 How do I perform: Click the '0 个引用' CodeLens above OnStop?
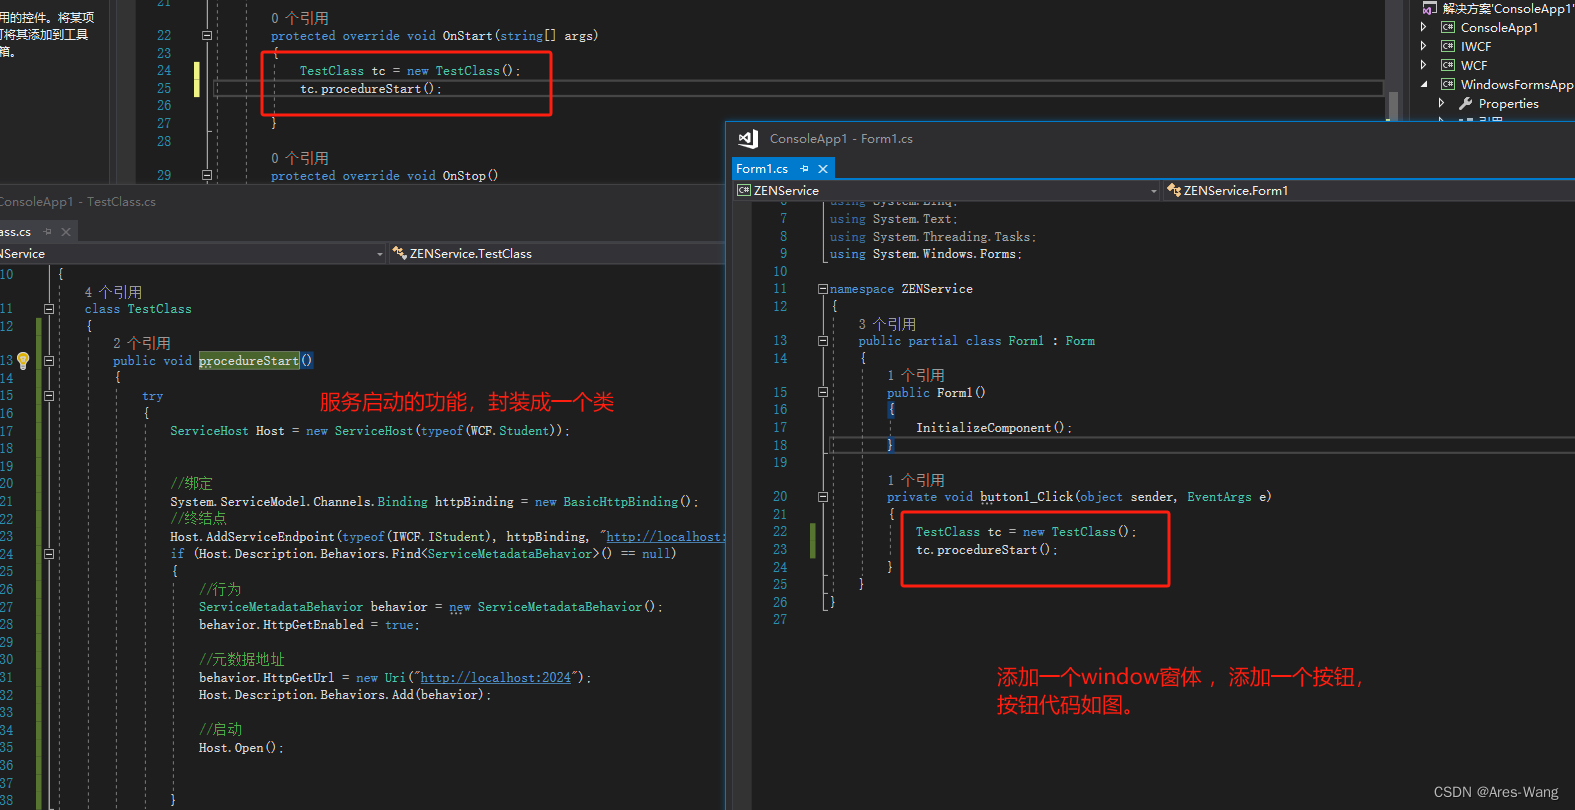coord(300,158)
